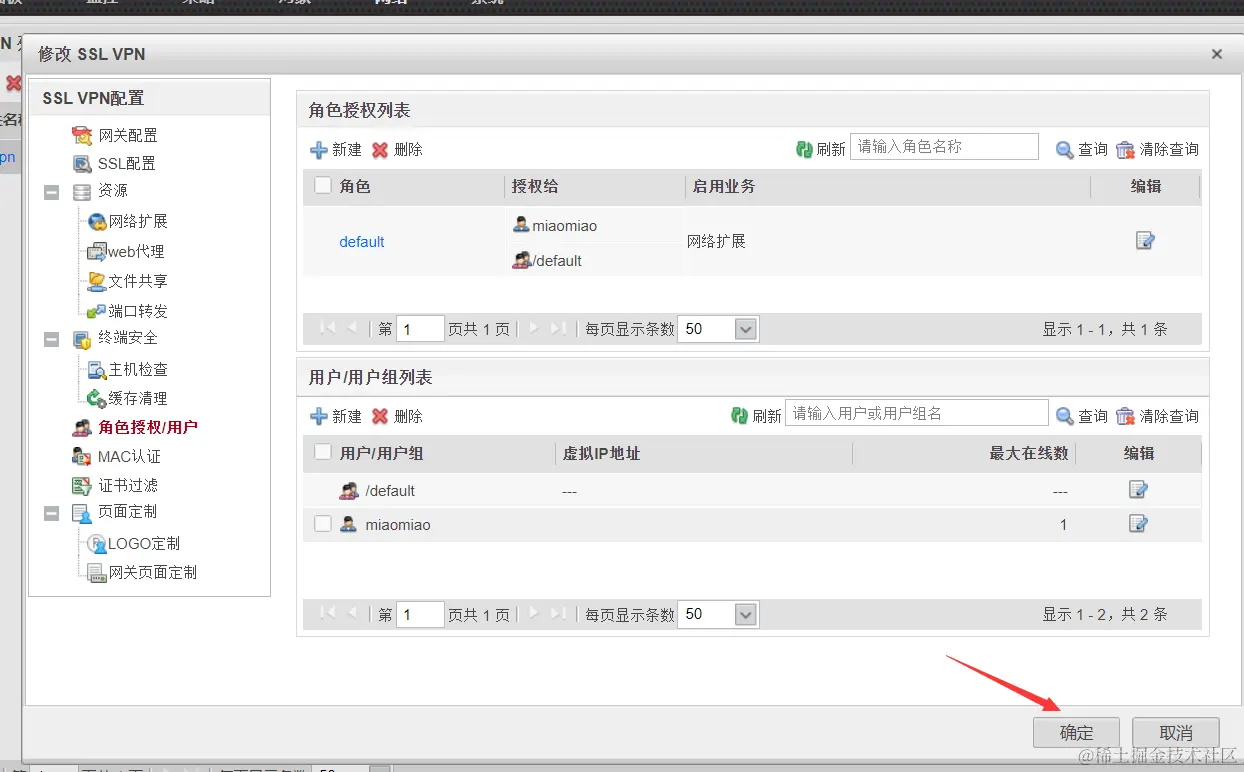The image size is (1244, 772).
Task: Select the 证书过滤 icon
Action: [82, 485]
